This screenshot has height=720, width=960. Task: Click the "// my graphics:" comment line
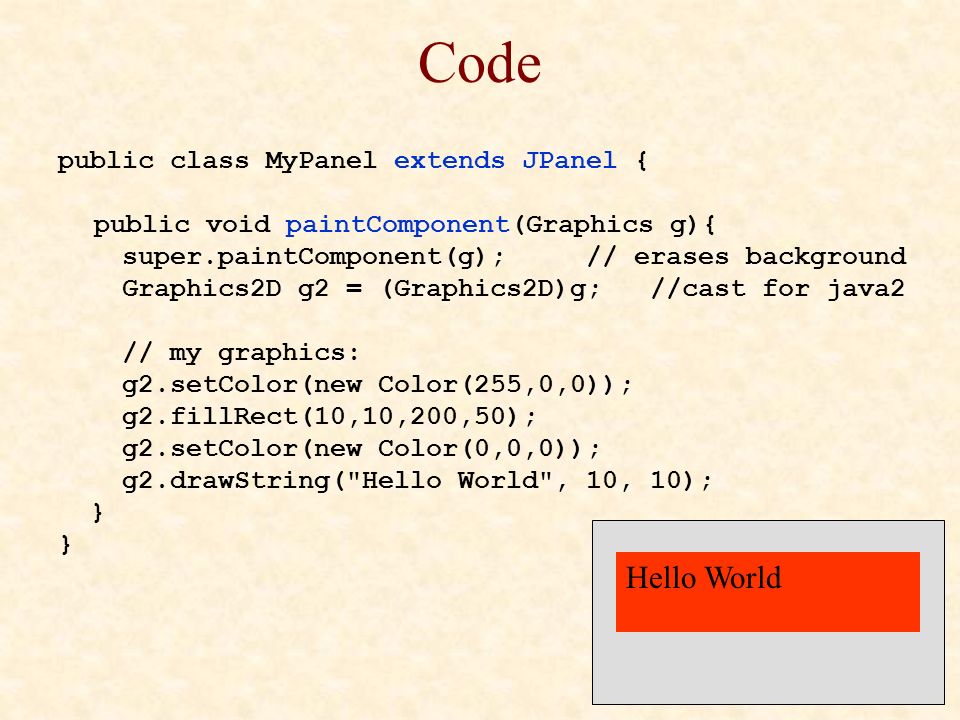(x=241, y=353)
